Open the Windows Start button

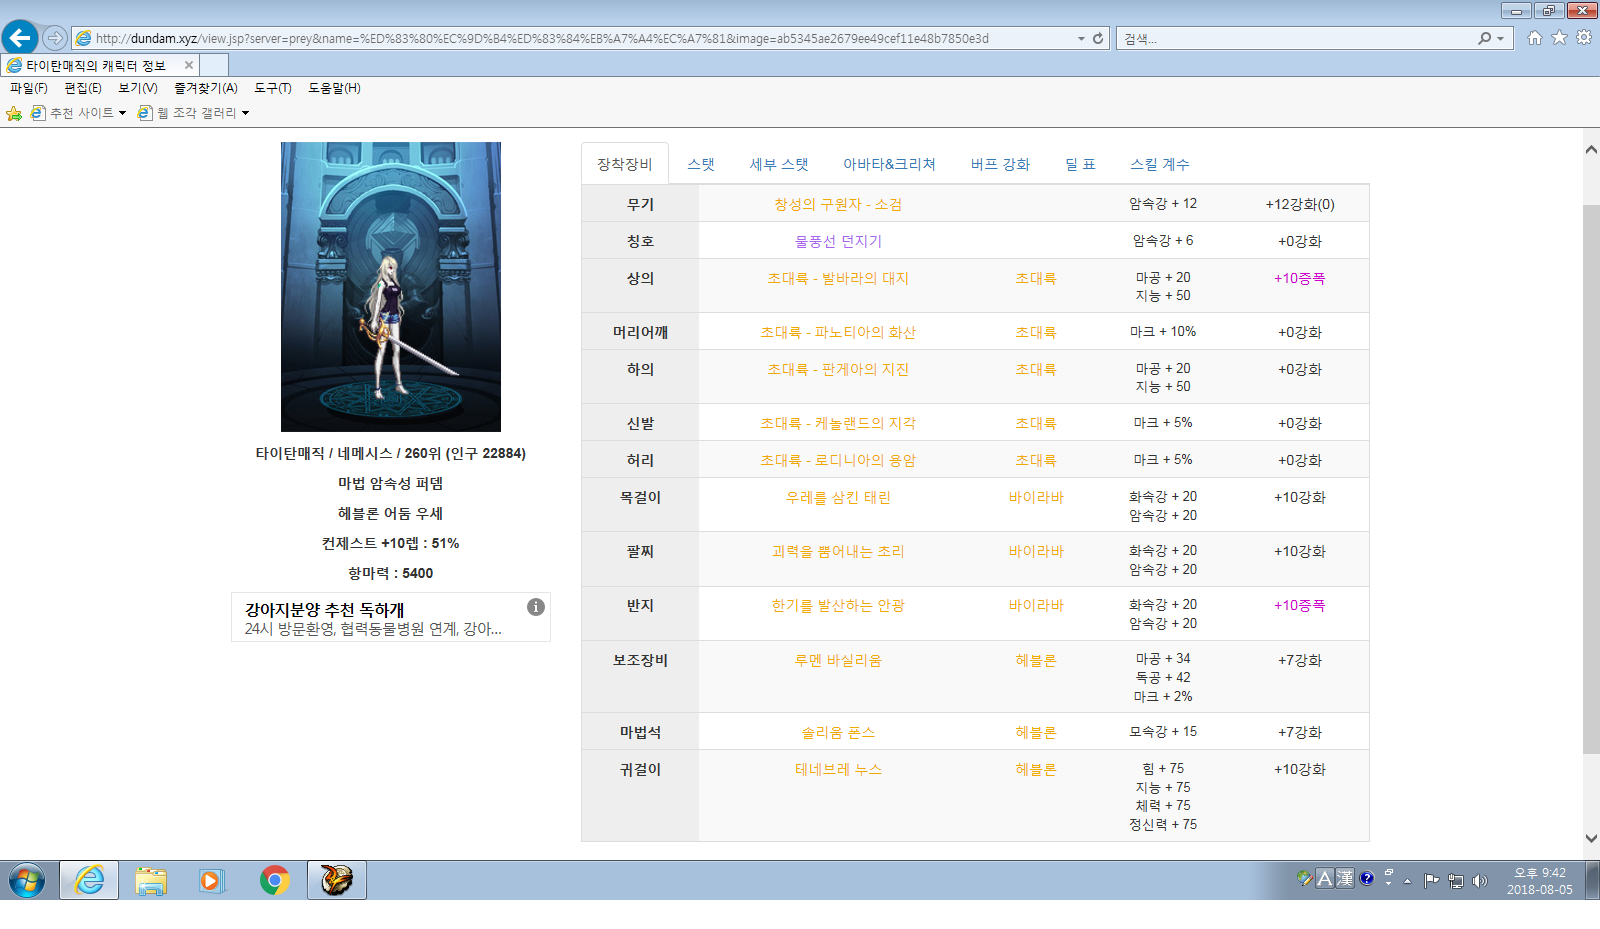[27, 880]
